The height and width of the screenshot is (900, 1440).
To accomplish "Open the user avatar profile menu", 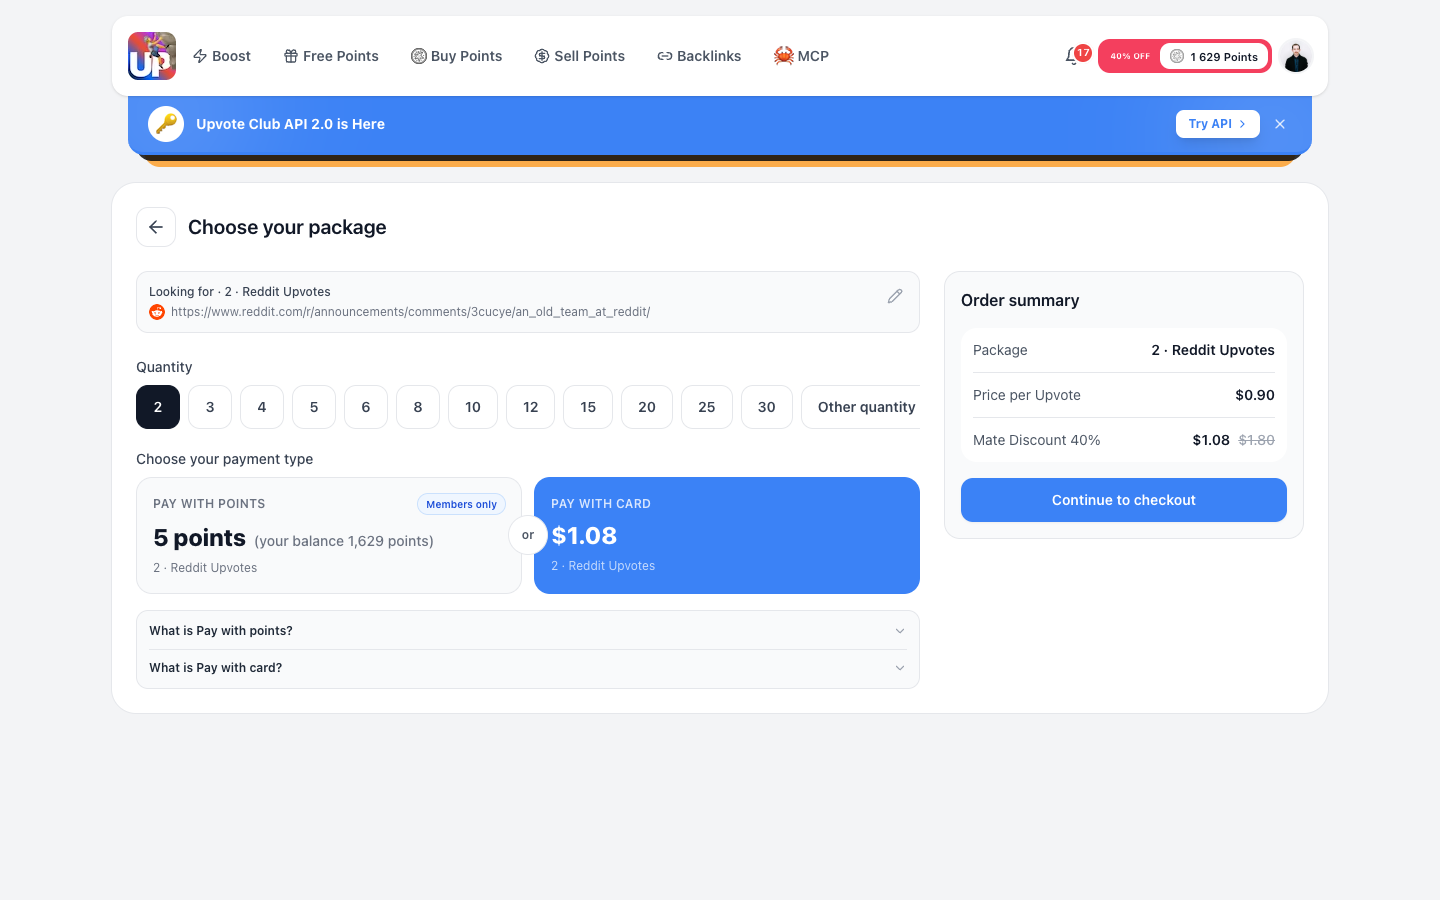I will (x=1296, y=56).
